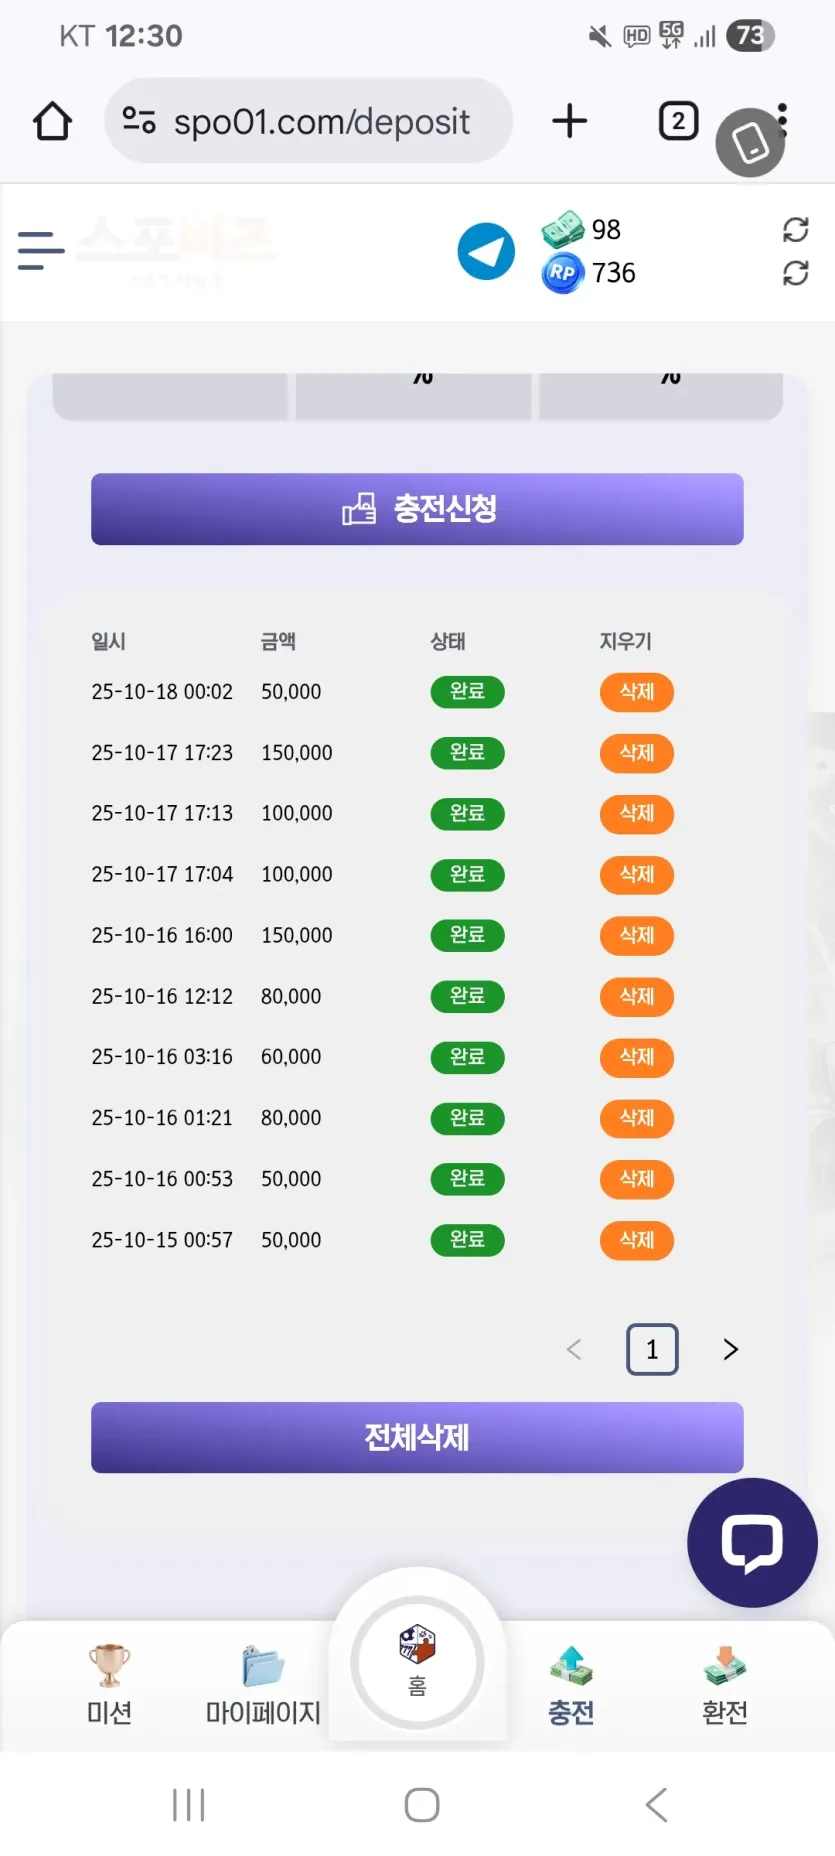Open the hamburger side menu

point(41,250)
